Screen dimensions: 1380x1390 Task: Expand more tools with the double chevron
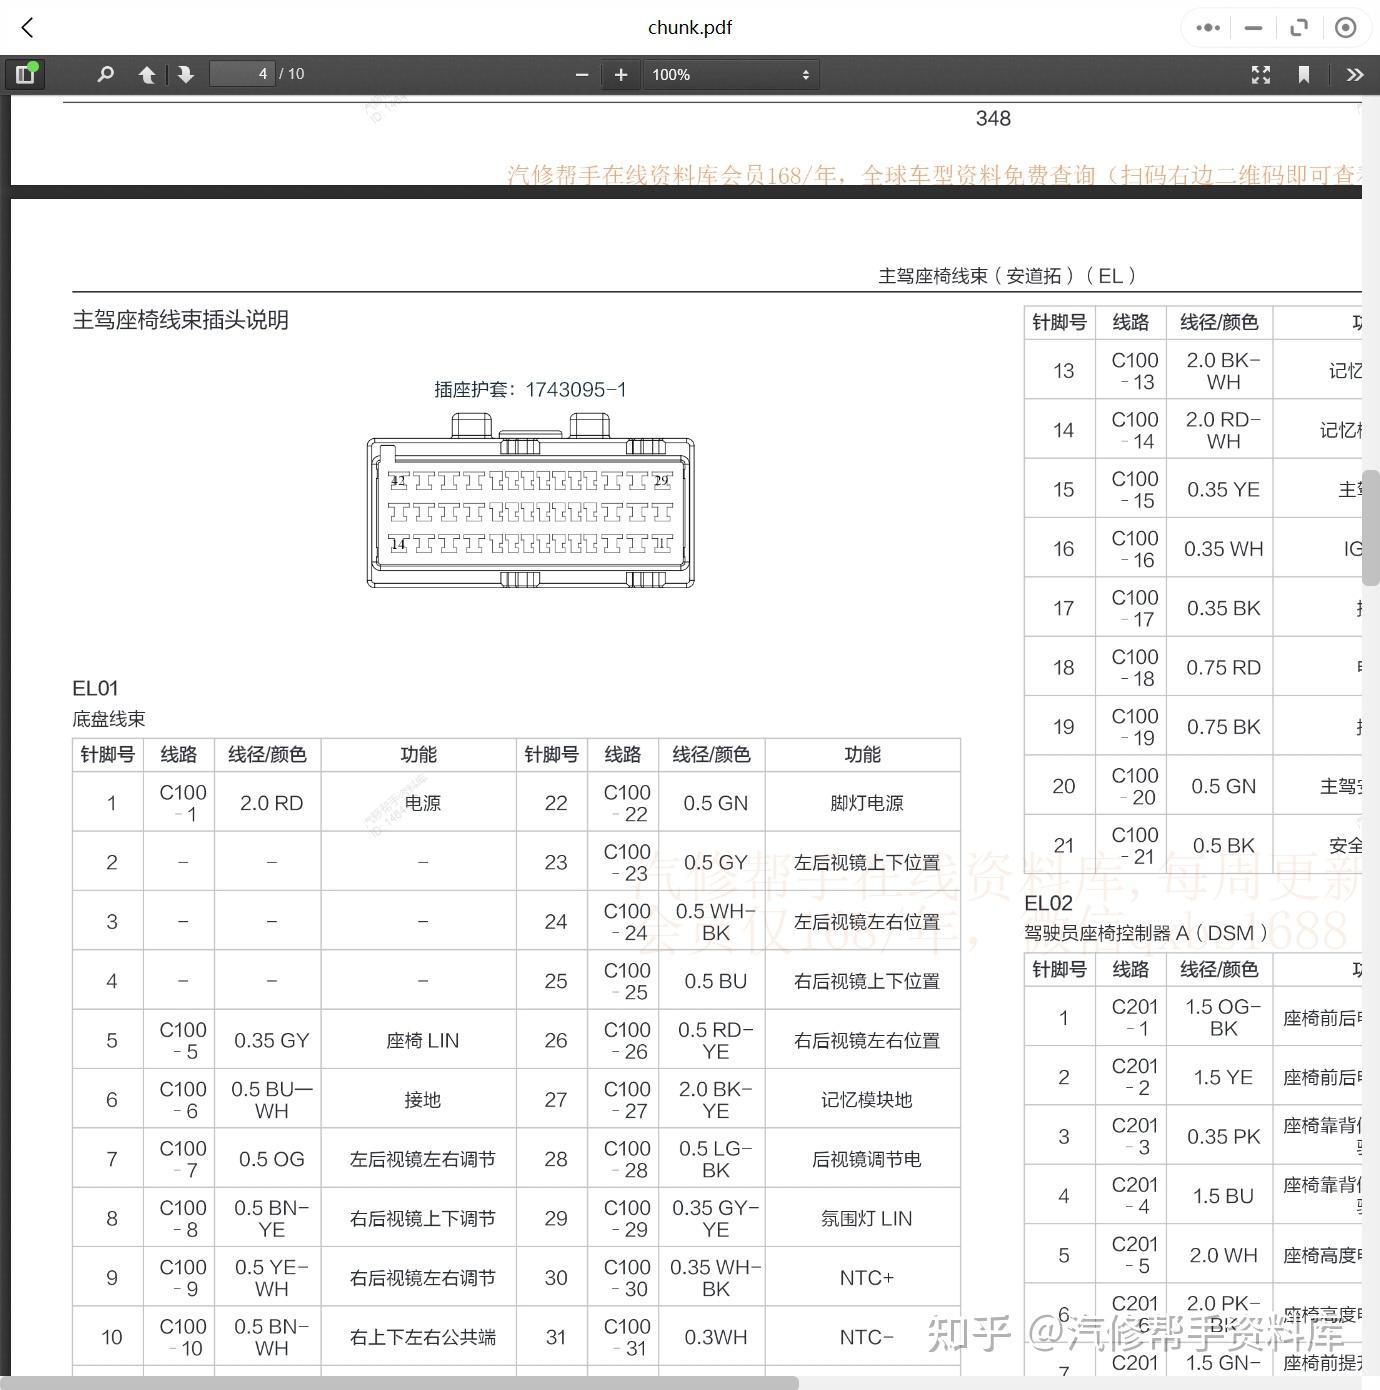pos(1355,73)
